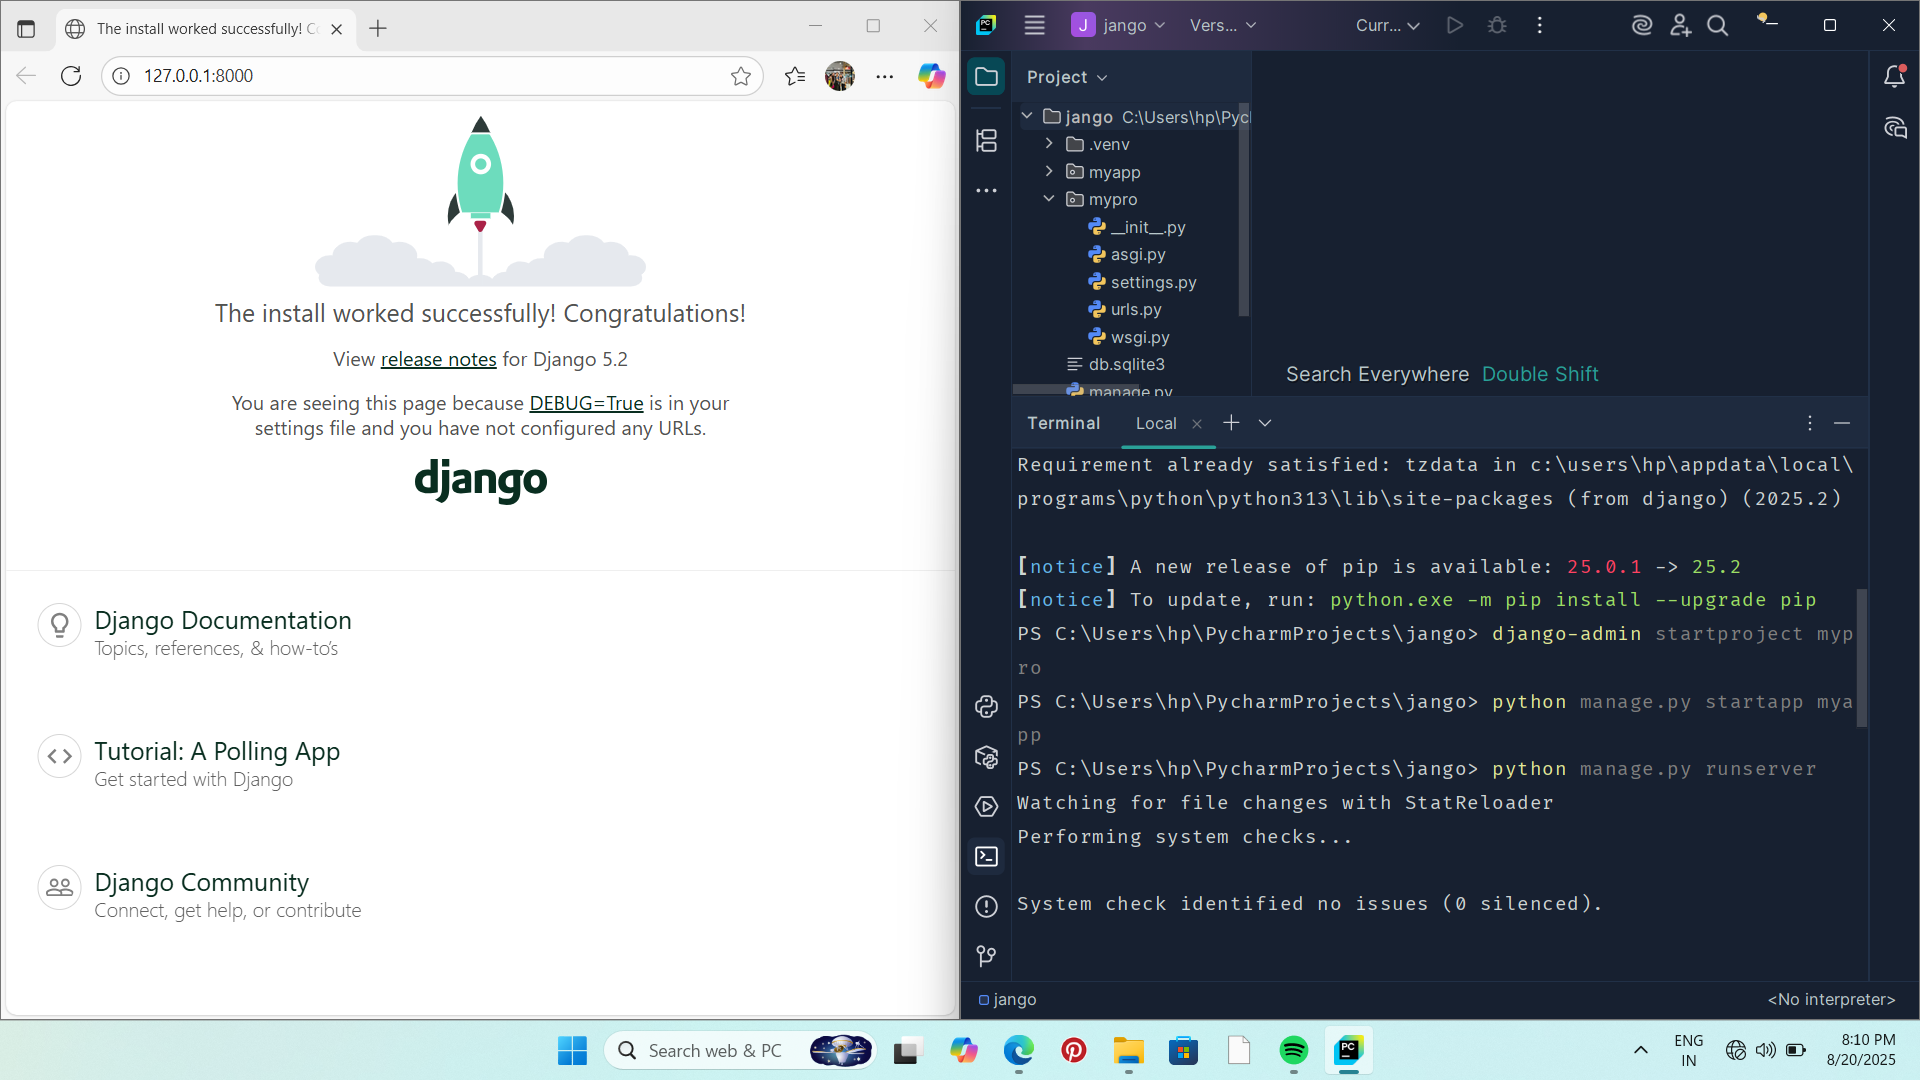1920x1080 pixels.
Task: Add page to favorites star icon
Action: 740,76
